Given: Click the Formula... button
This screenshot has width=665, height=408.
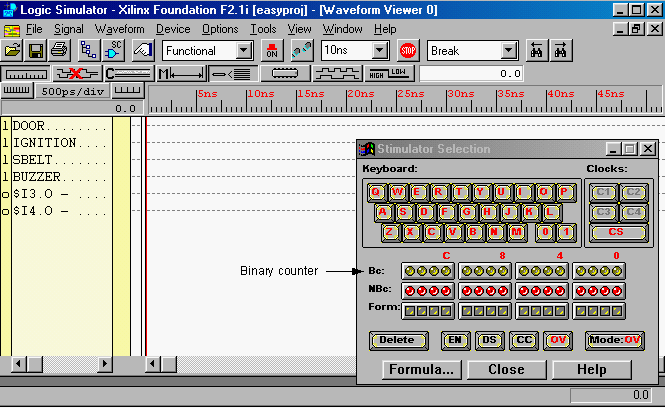Looking at the screenshot, I should click(x=422, y=369).
